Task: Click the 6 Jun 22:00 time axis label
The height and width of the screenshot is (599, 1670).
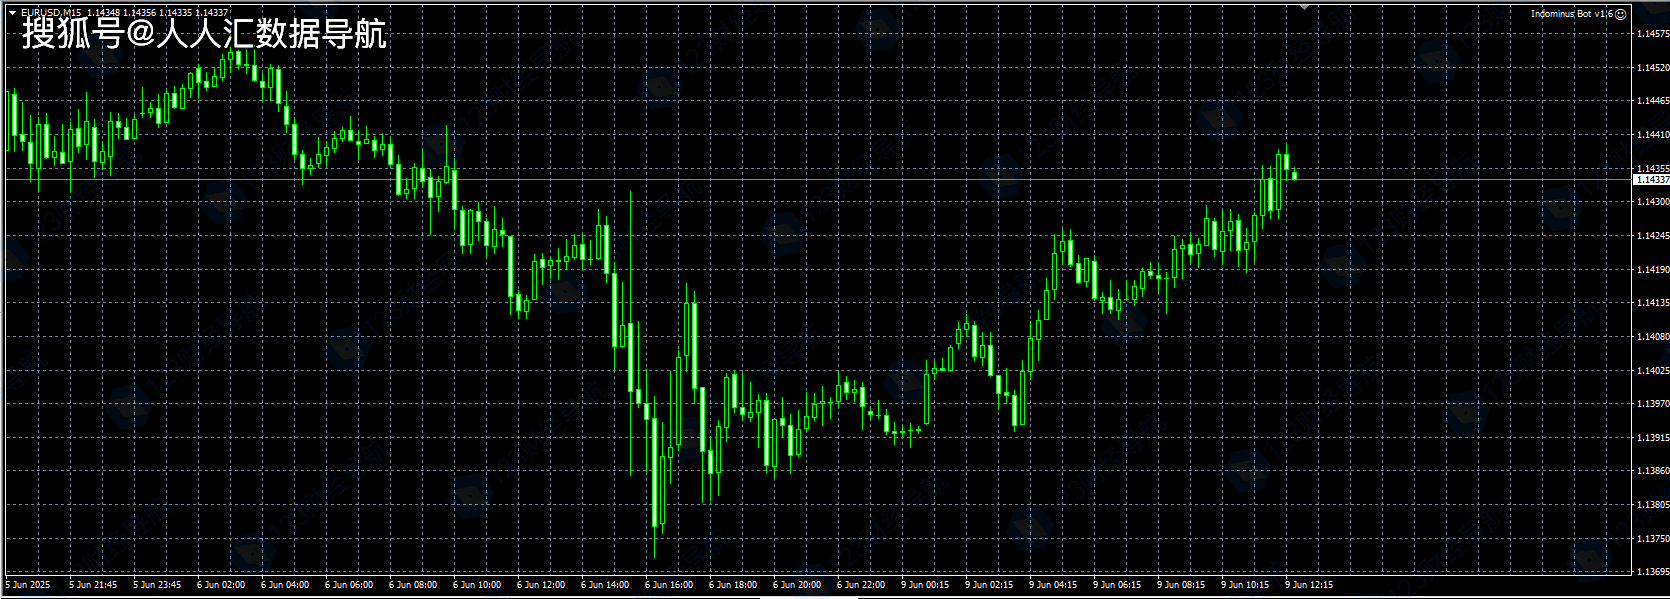Action: tap(861, 585)
